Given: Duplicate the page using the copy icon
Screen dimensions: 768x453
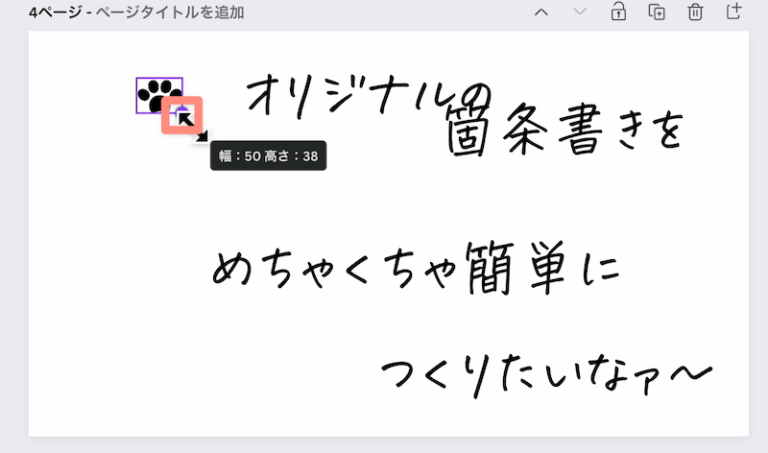Looking at the screenshot, I should [657, 12].
